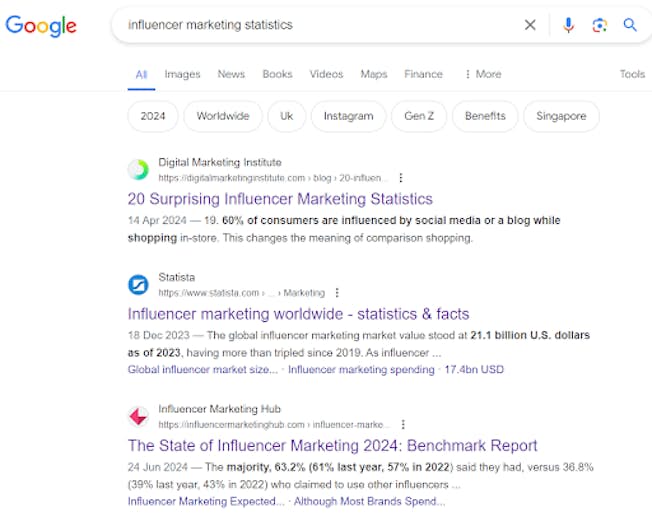Open the Tools search options
Image resolution: width=652 pixels, height=526 pixels.
click(632, 74)
